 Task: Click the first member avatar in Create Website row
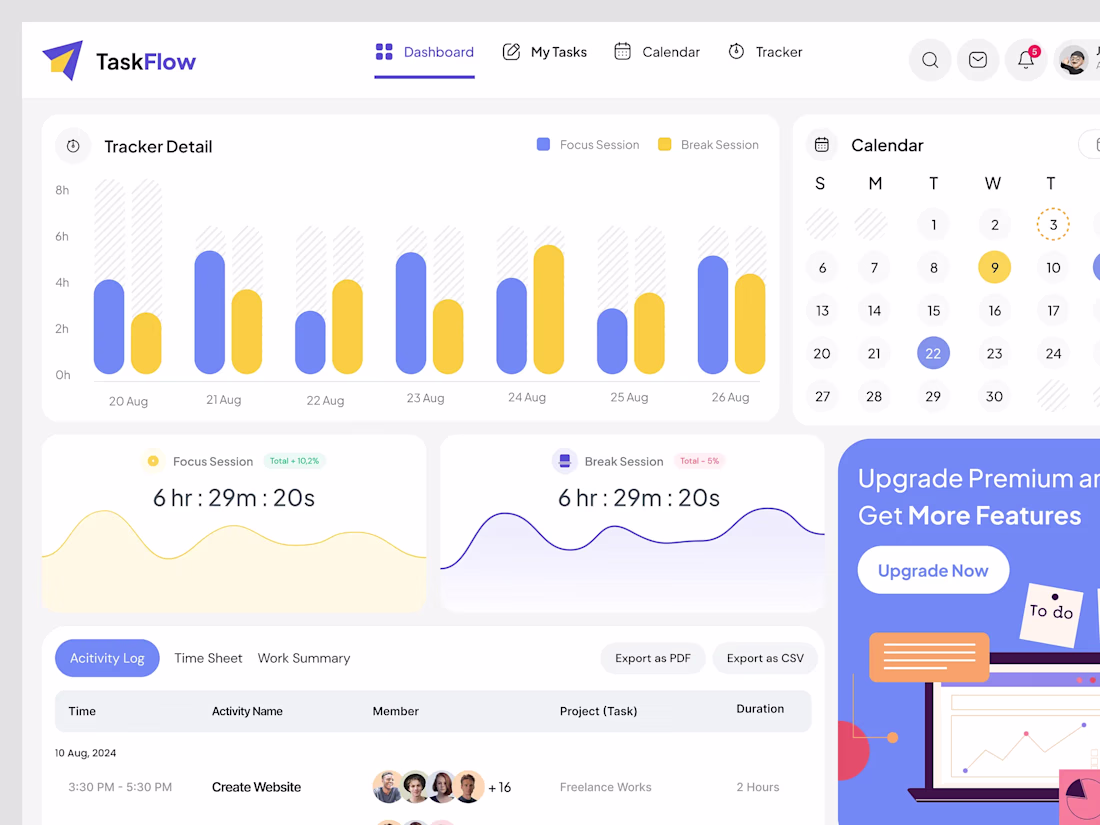click(388, 786)
